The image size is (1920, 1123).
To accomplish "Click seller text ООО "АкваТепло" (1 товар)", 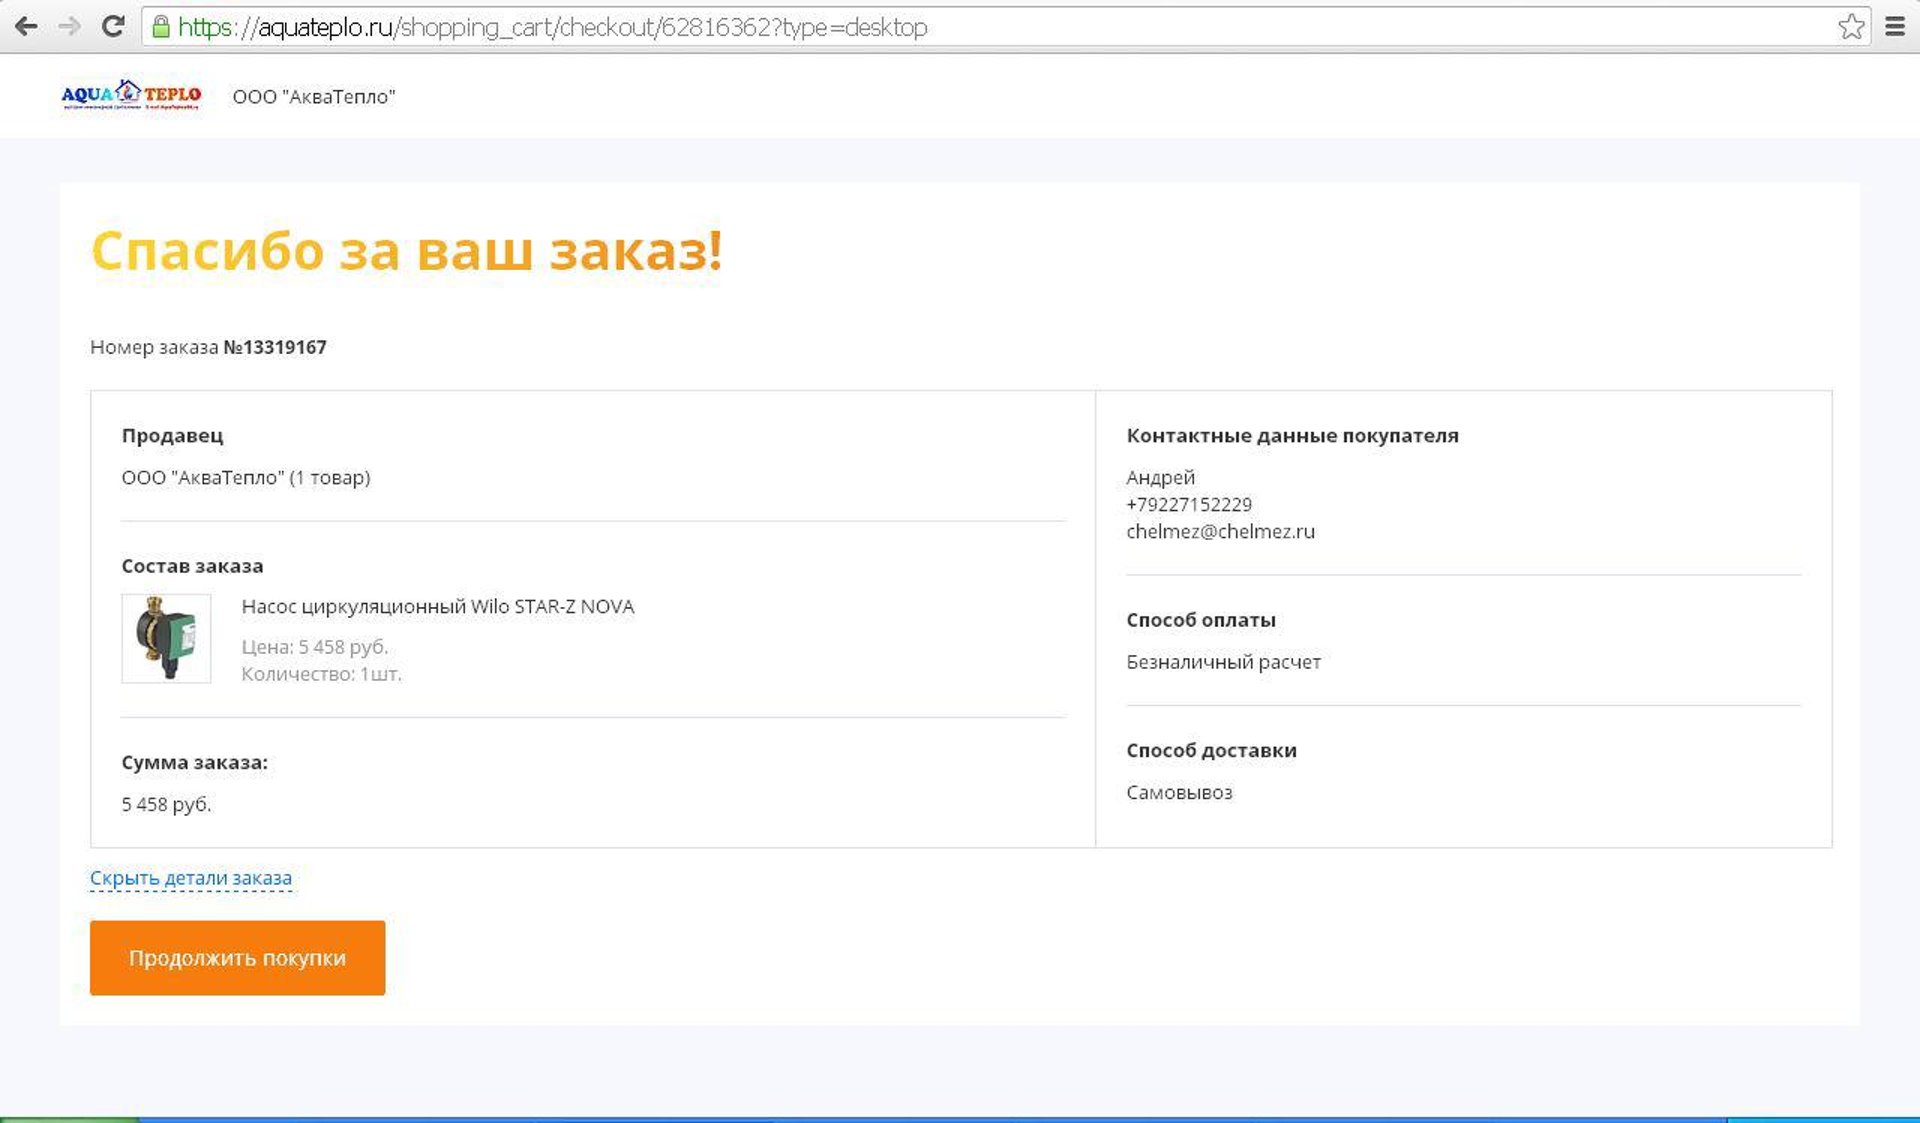I will [246, 477].
